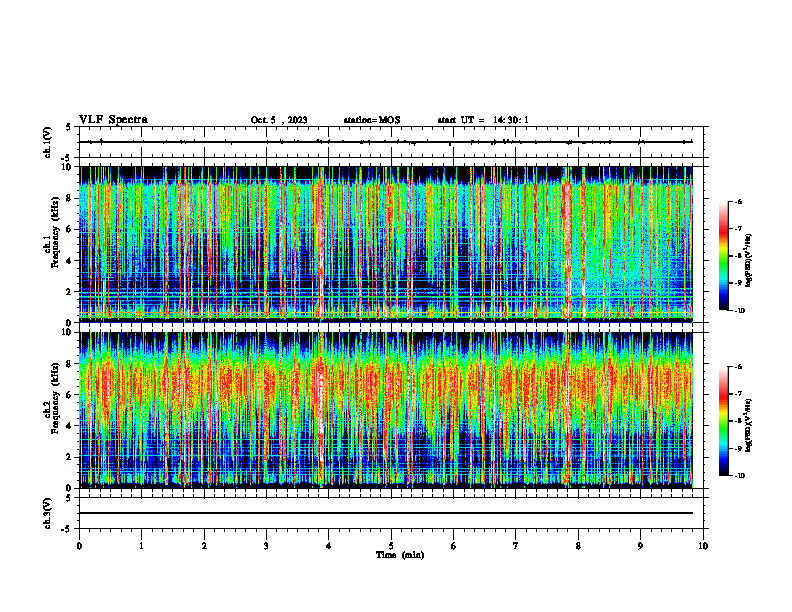Click the 'start UT = 14:30:1' label
Screen dimensions: 792x612
(x=483, y=120)
